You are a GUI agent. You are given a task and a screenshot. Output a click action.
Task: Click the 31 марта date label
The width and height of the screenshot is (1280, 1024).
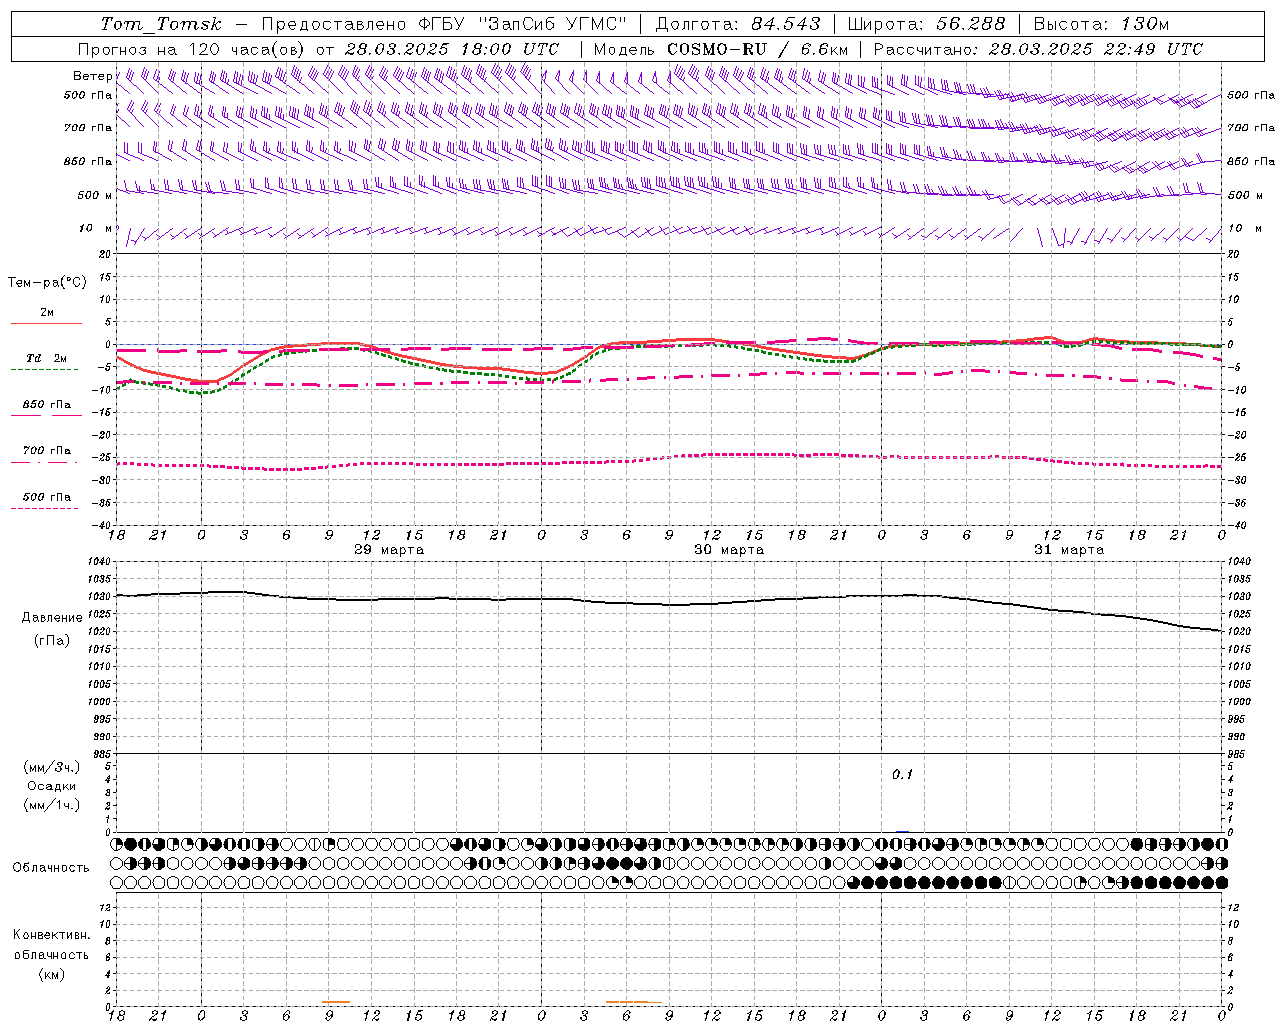(1069, 550)
